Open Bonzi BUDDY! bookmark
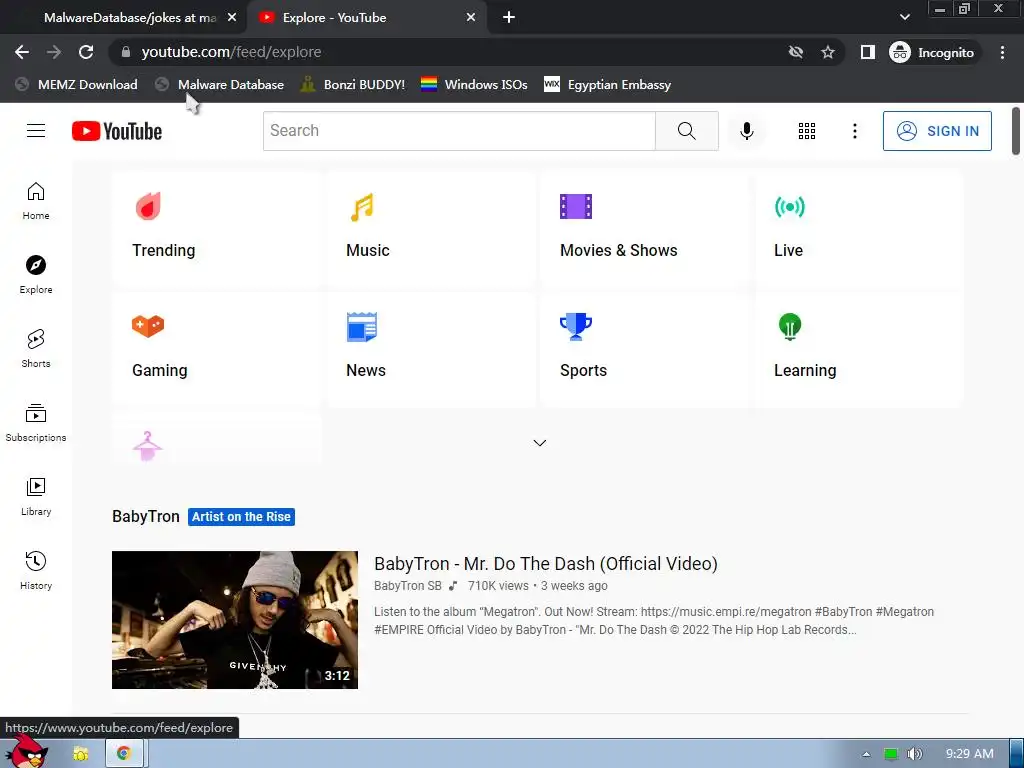Image resolution: width=1024 pixels, height=768 pixels. (x=353, y=84)
